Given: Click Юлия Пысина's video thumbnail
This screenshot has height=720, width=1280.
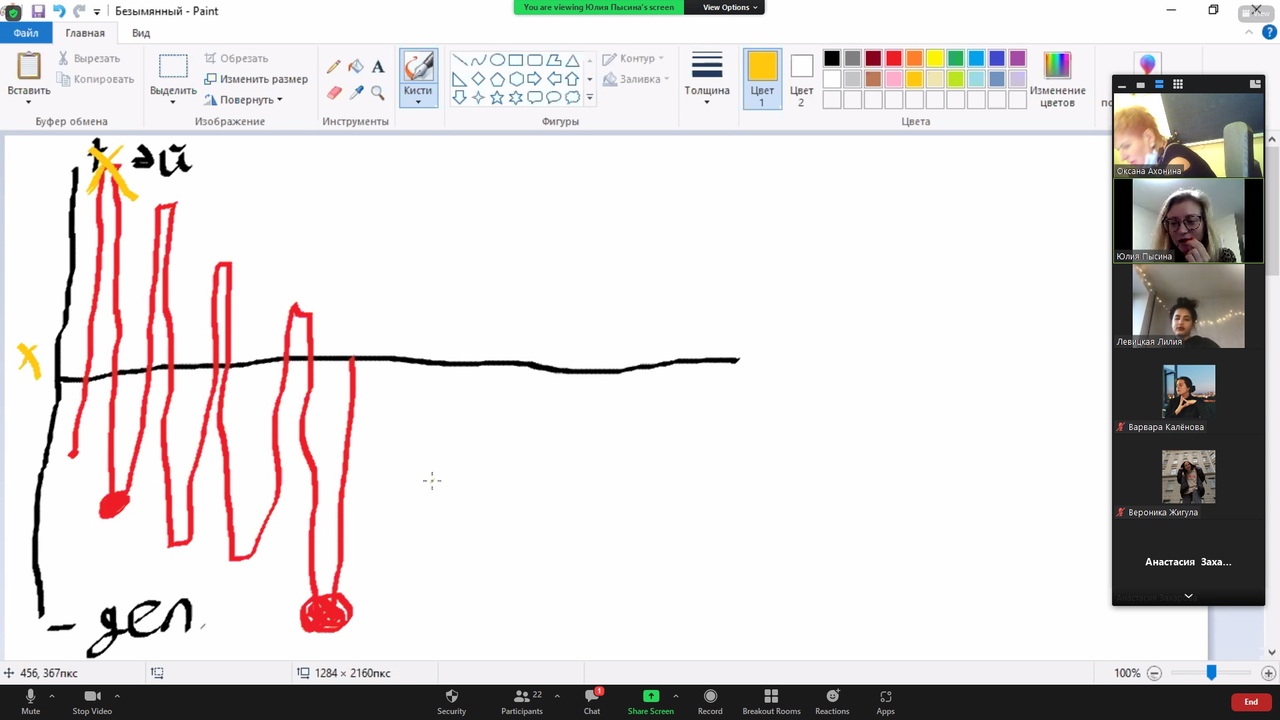Looking at the screenshot, I should (1188, 220).
